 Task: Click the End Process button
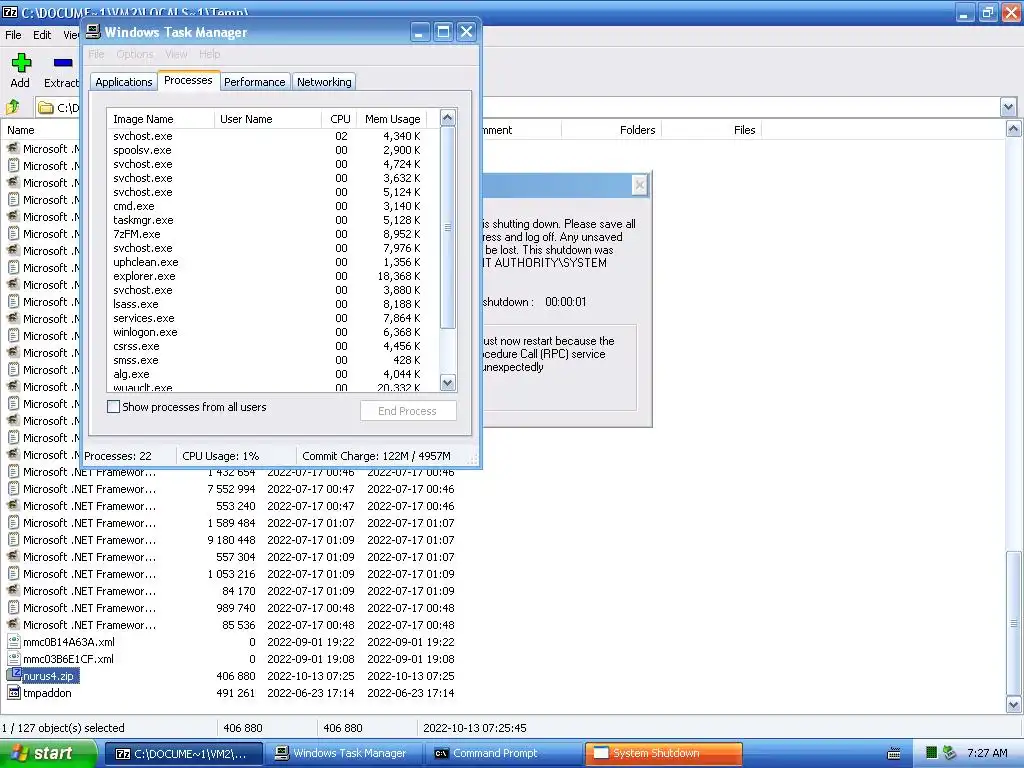[x=408, y=411]
